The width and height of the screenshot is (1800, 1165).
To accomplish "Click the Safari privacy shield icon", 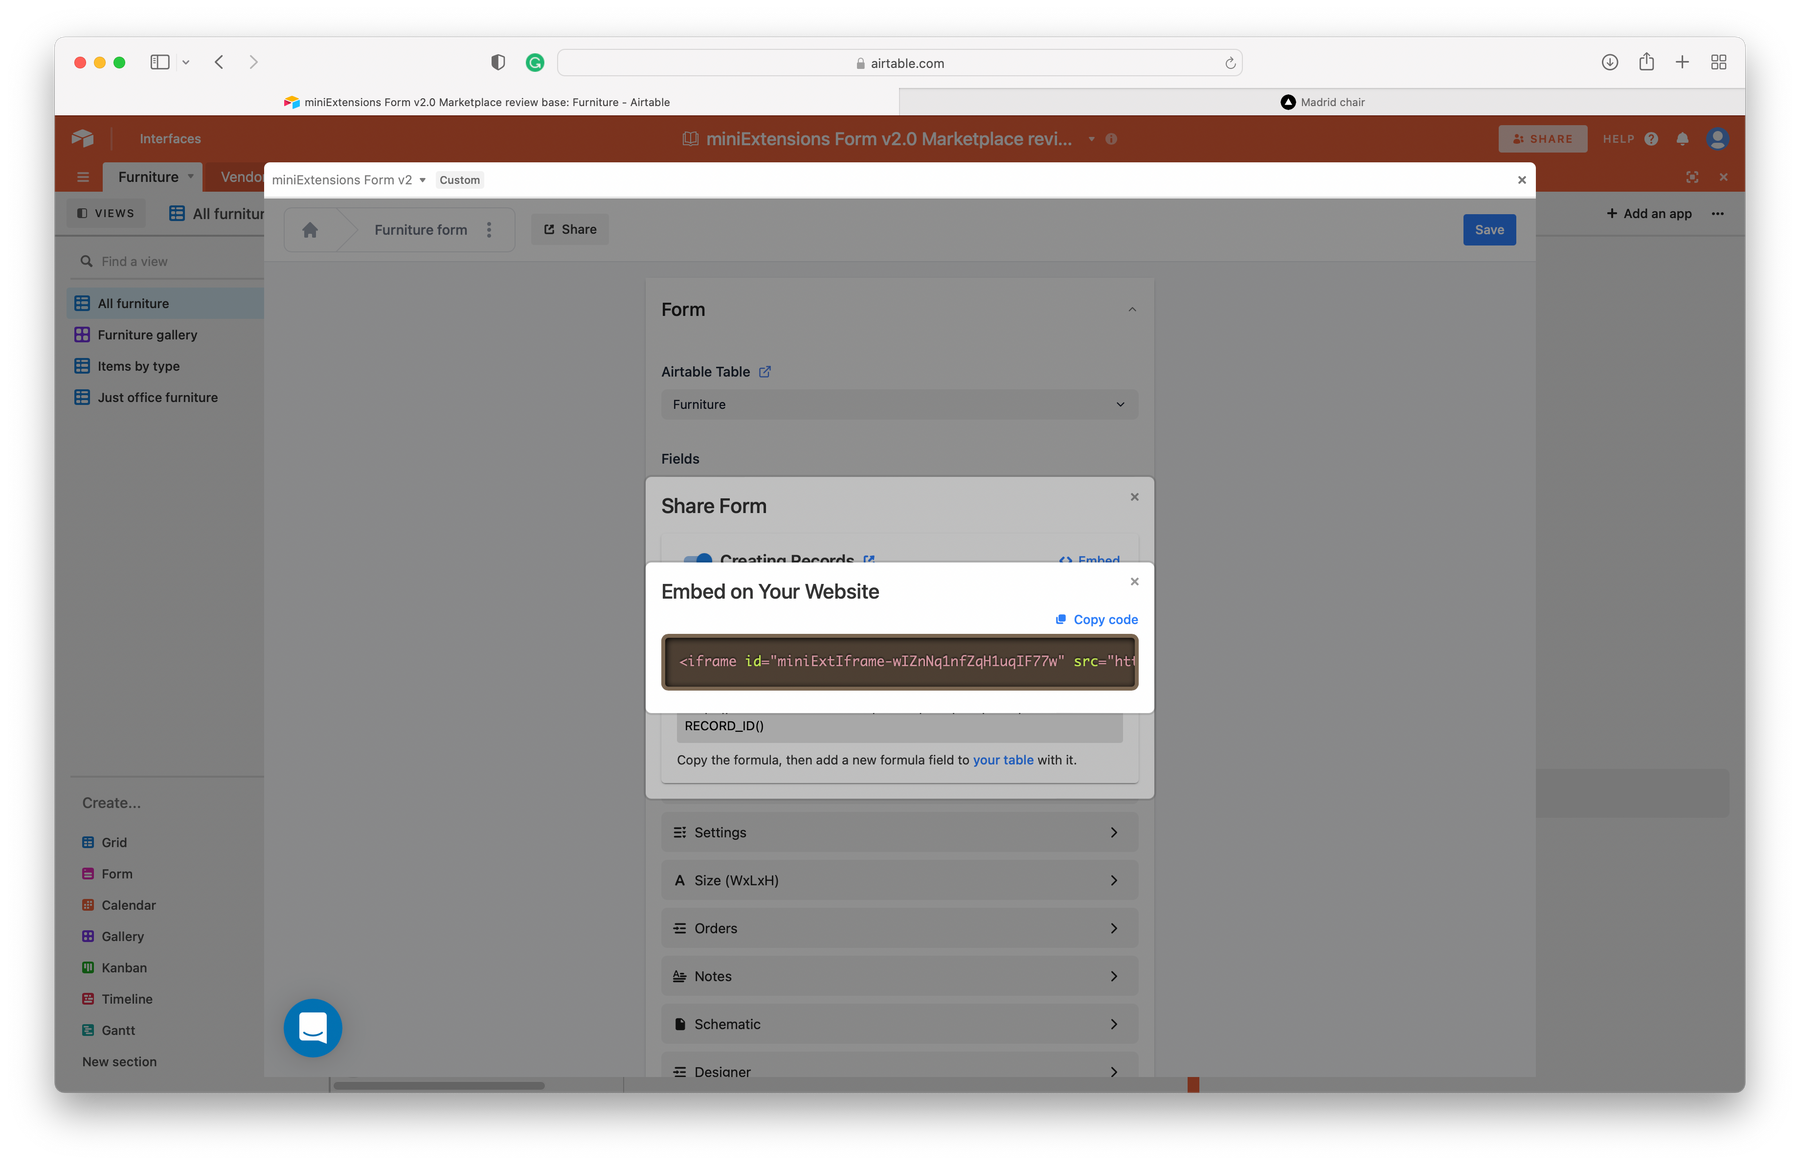I will pyautogui.click(x=498, y=62).
